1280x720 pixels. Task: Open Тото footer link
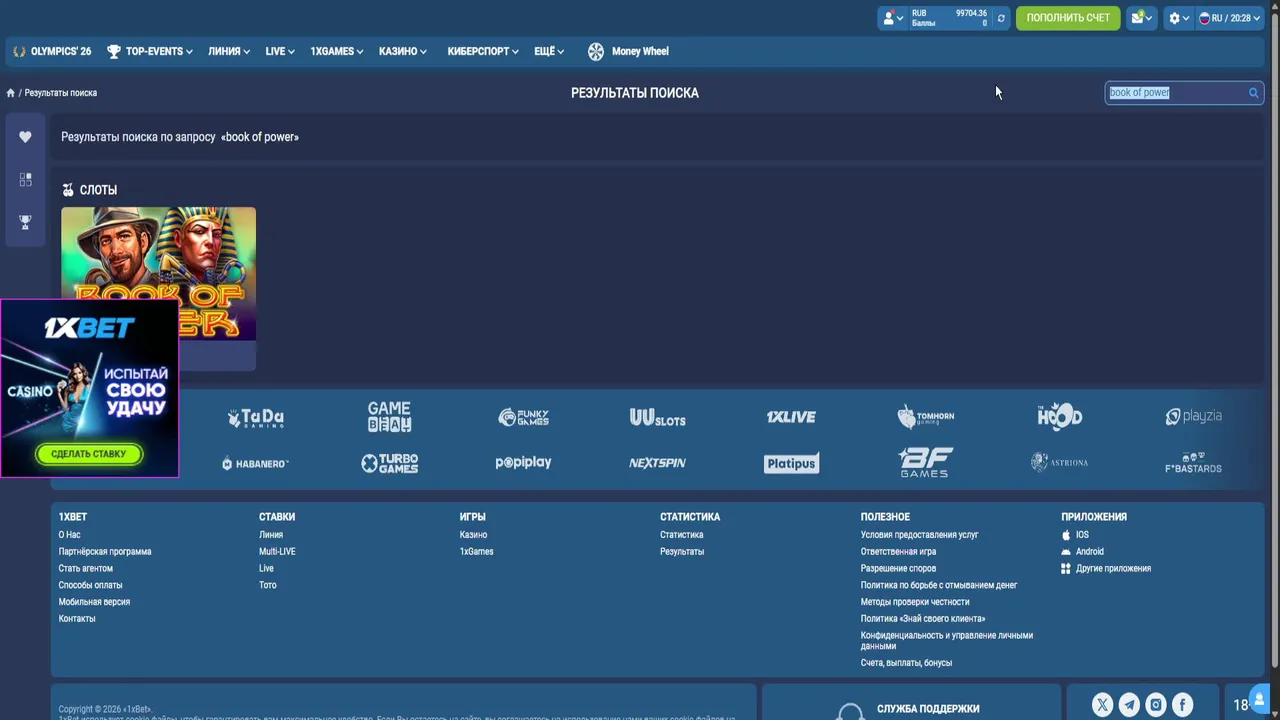[267, 585]
